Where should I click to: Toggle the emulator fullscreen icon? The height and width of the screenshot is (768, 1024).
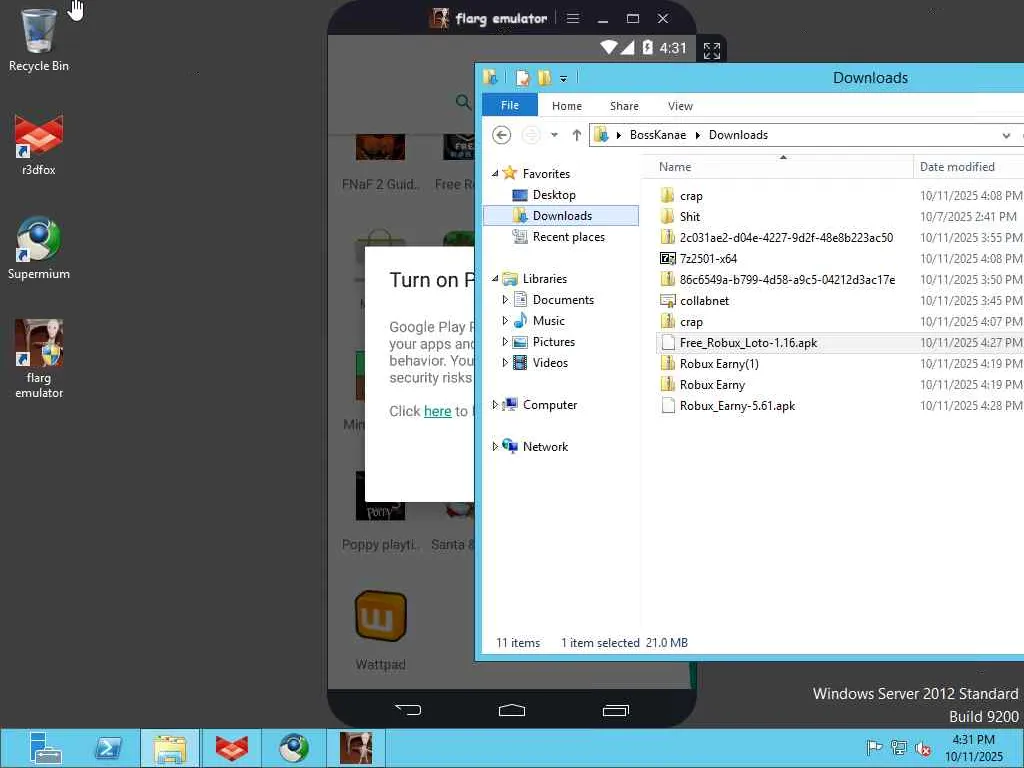click(x=711, y=50)
